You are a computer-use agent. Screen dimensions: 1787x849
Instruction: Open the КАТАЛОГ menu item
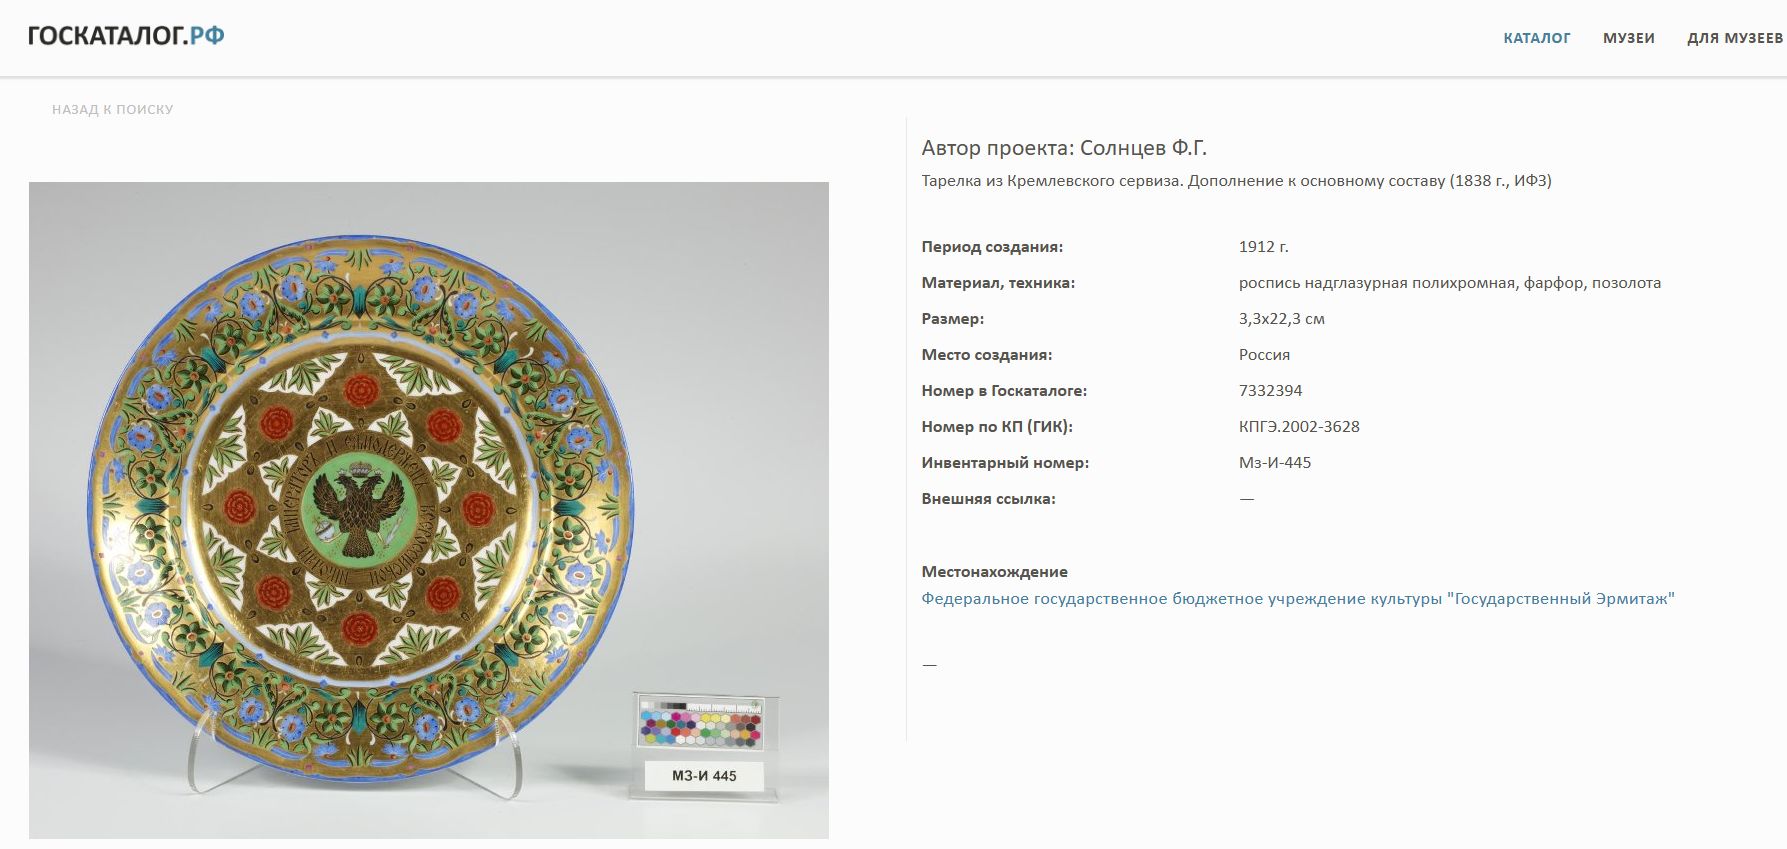click(x=1536, y=38)
